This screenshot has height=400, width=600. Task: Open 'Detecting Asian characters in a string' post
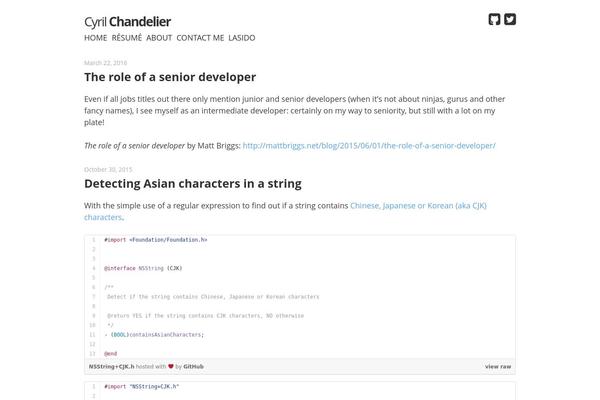pyautogui.click(x=193, y=183)
